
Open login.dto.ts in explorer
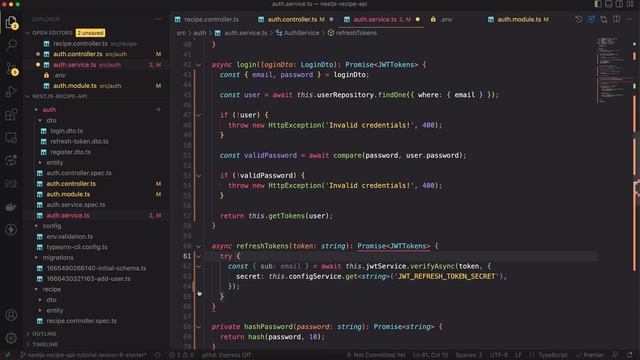(x=67, y=131)
